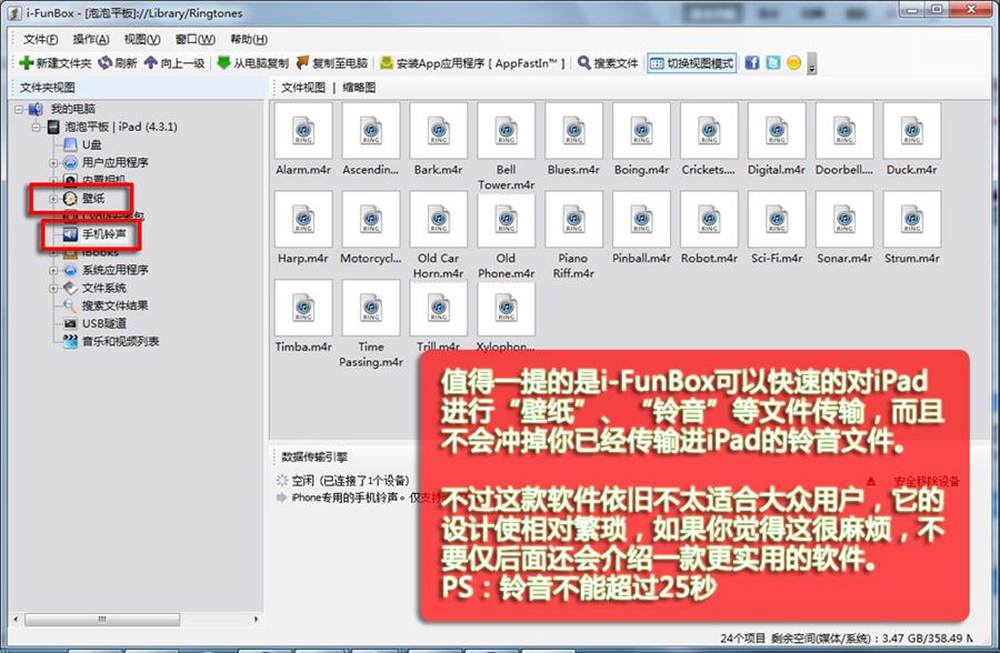The image size is (1000, 653).
Task: Switch to the 文件视图 tab
Action: point(303,87)
